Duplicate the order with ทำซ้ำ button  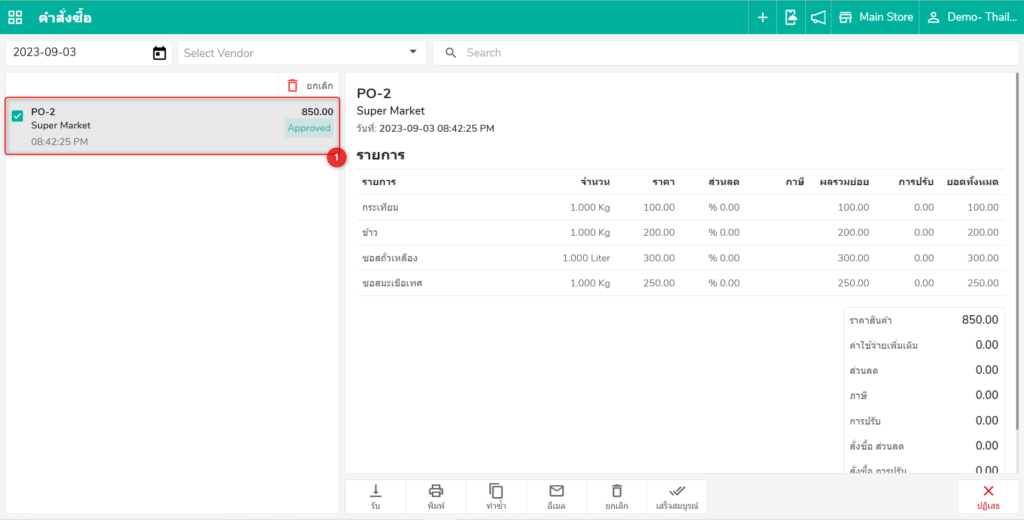pos(496,498)
